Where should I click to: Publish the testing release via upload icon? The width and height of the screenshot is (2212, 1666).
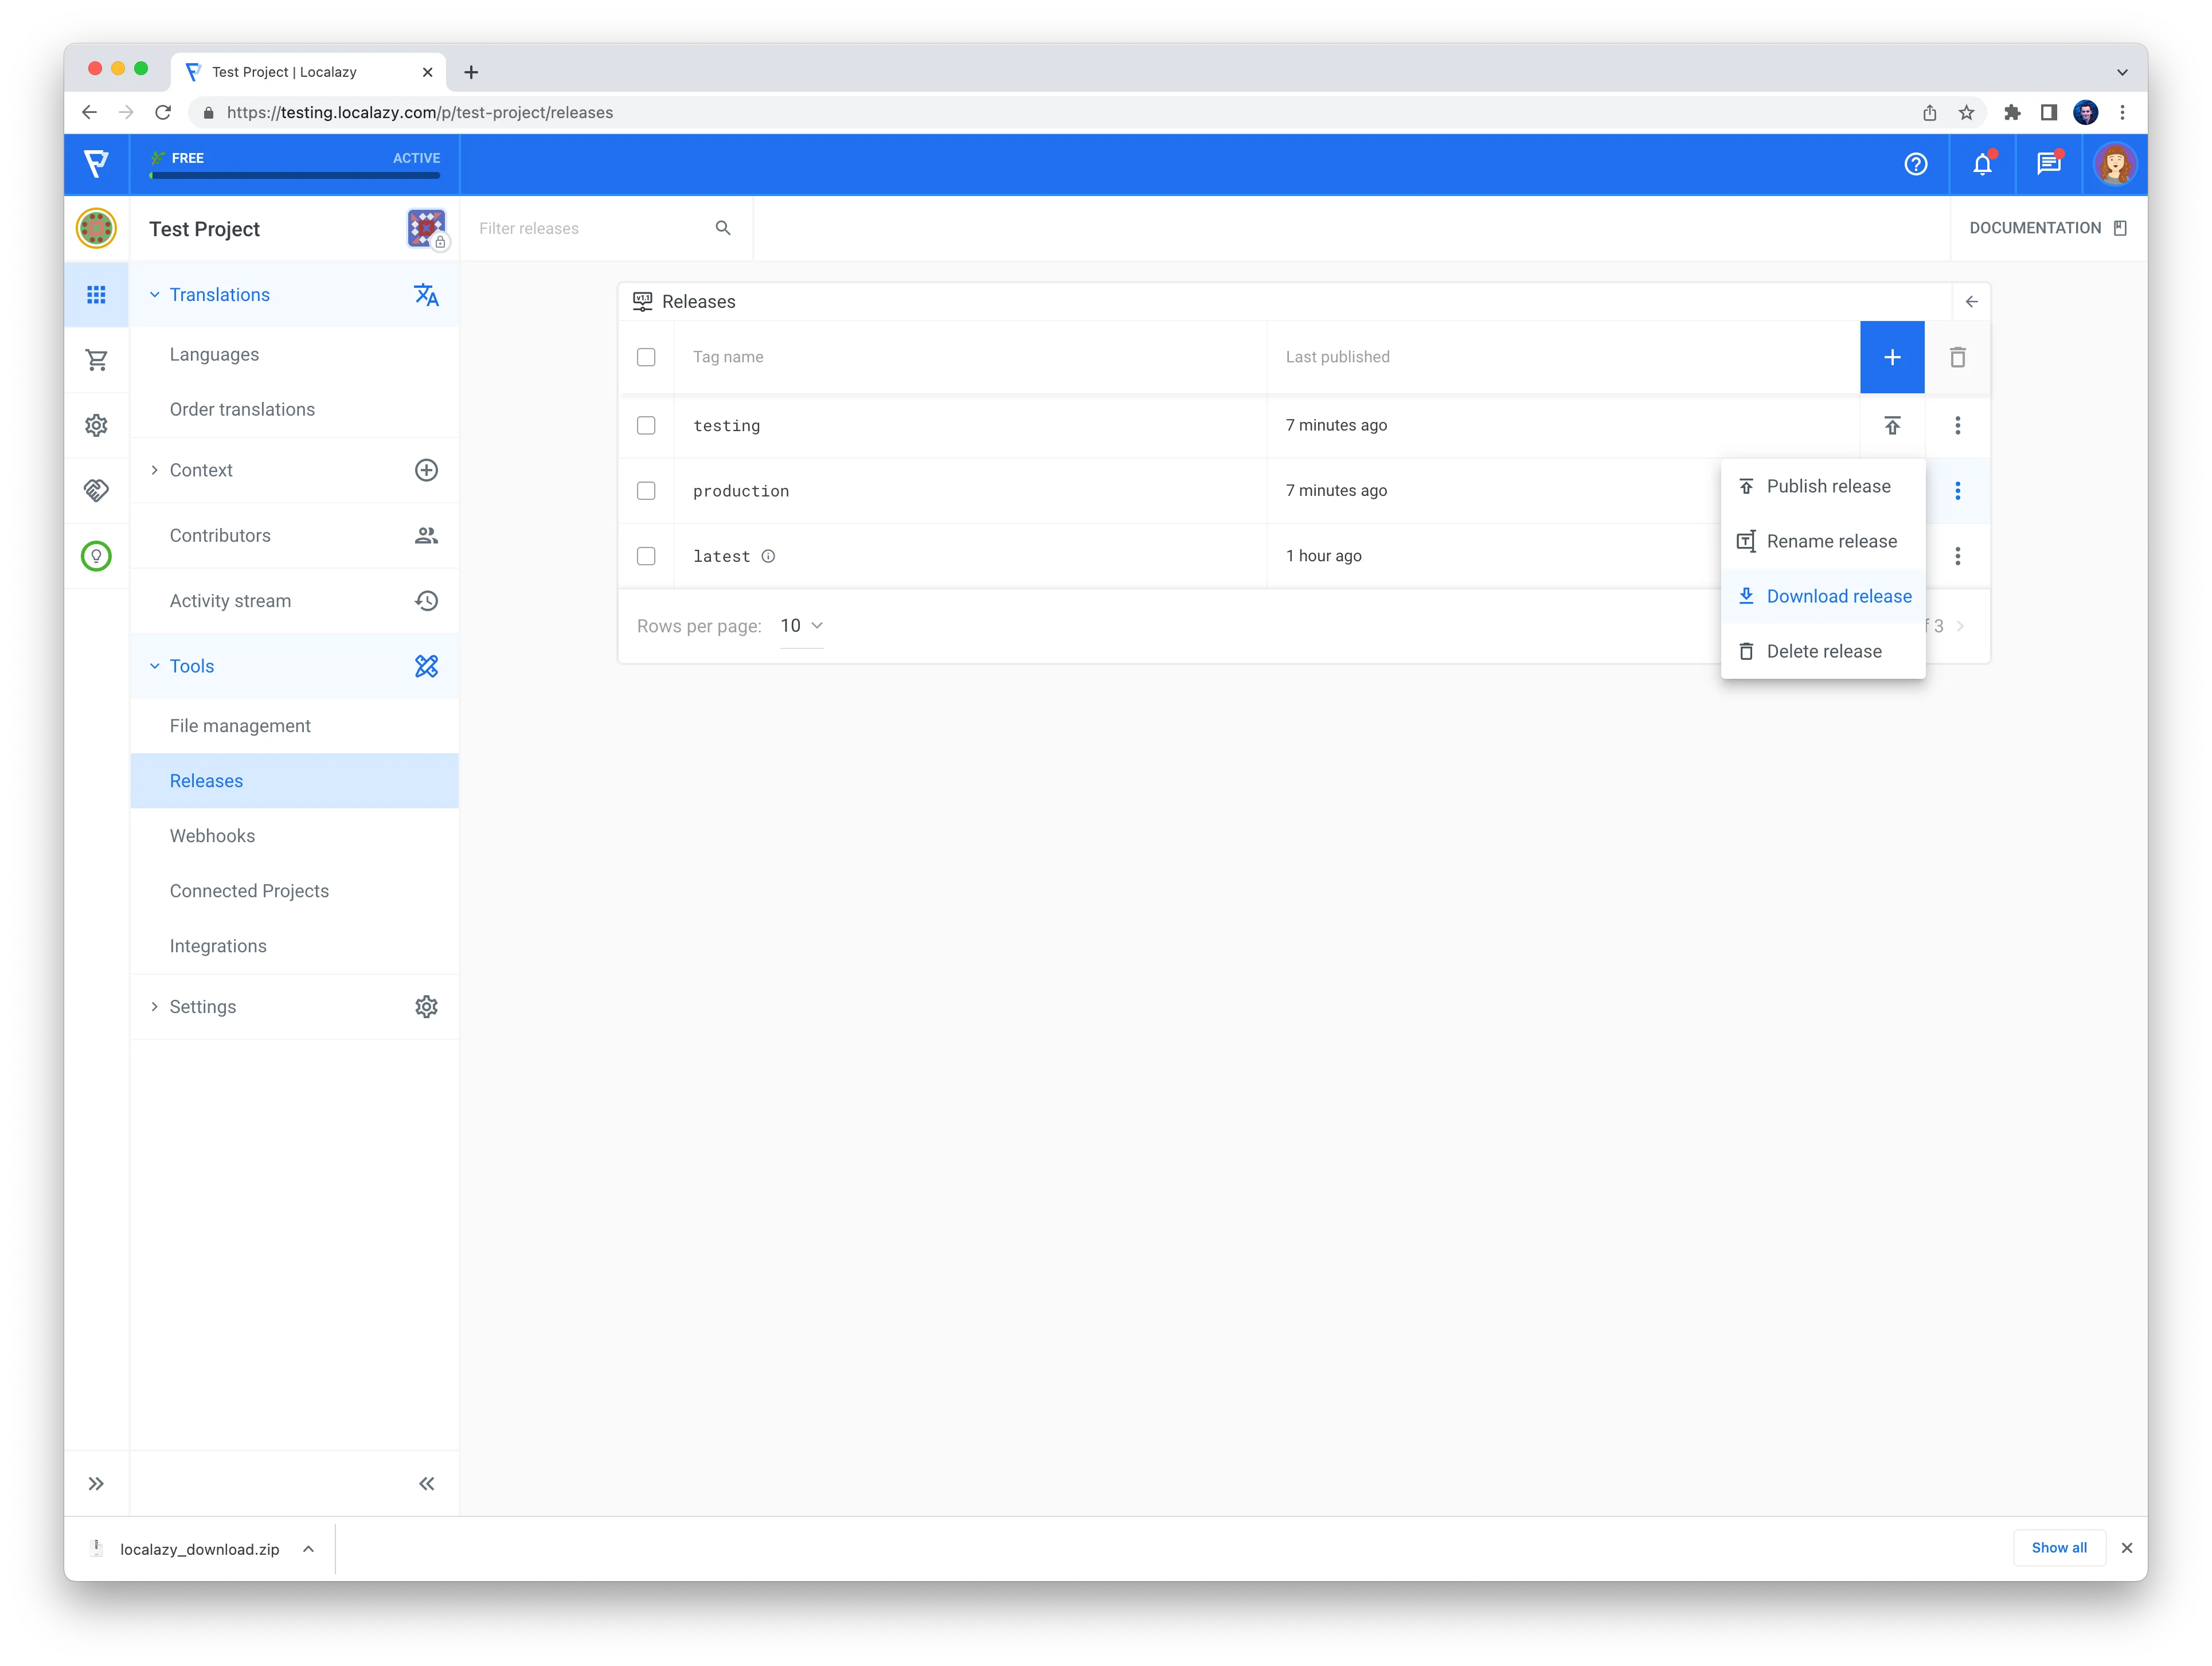(x=1892, y=426)
